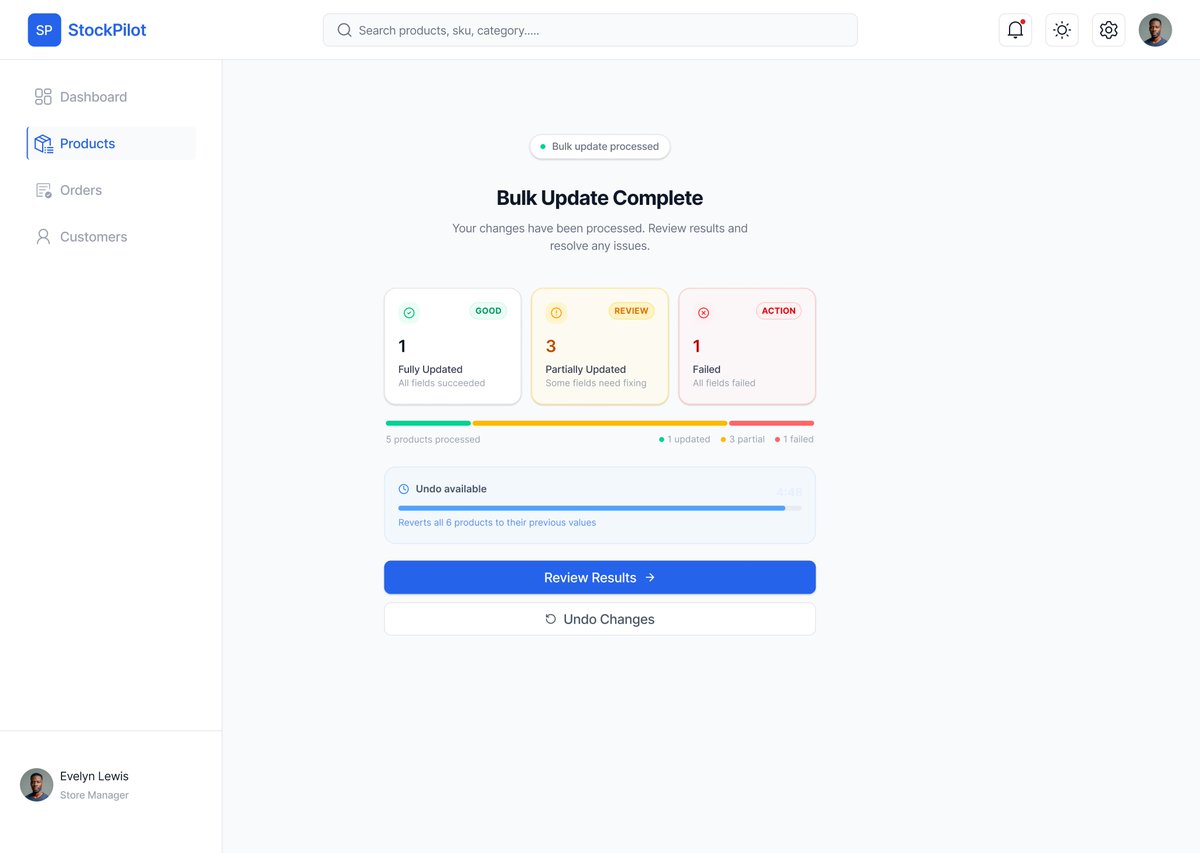Click the REVIEW badge
Screen dimensions: 1200x853
[631, 311]
